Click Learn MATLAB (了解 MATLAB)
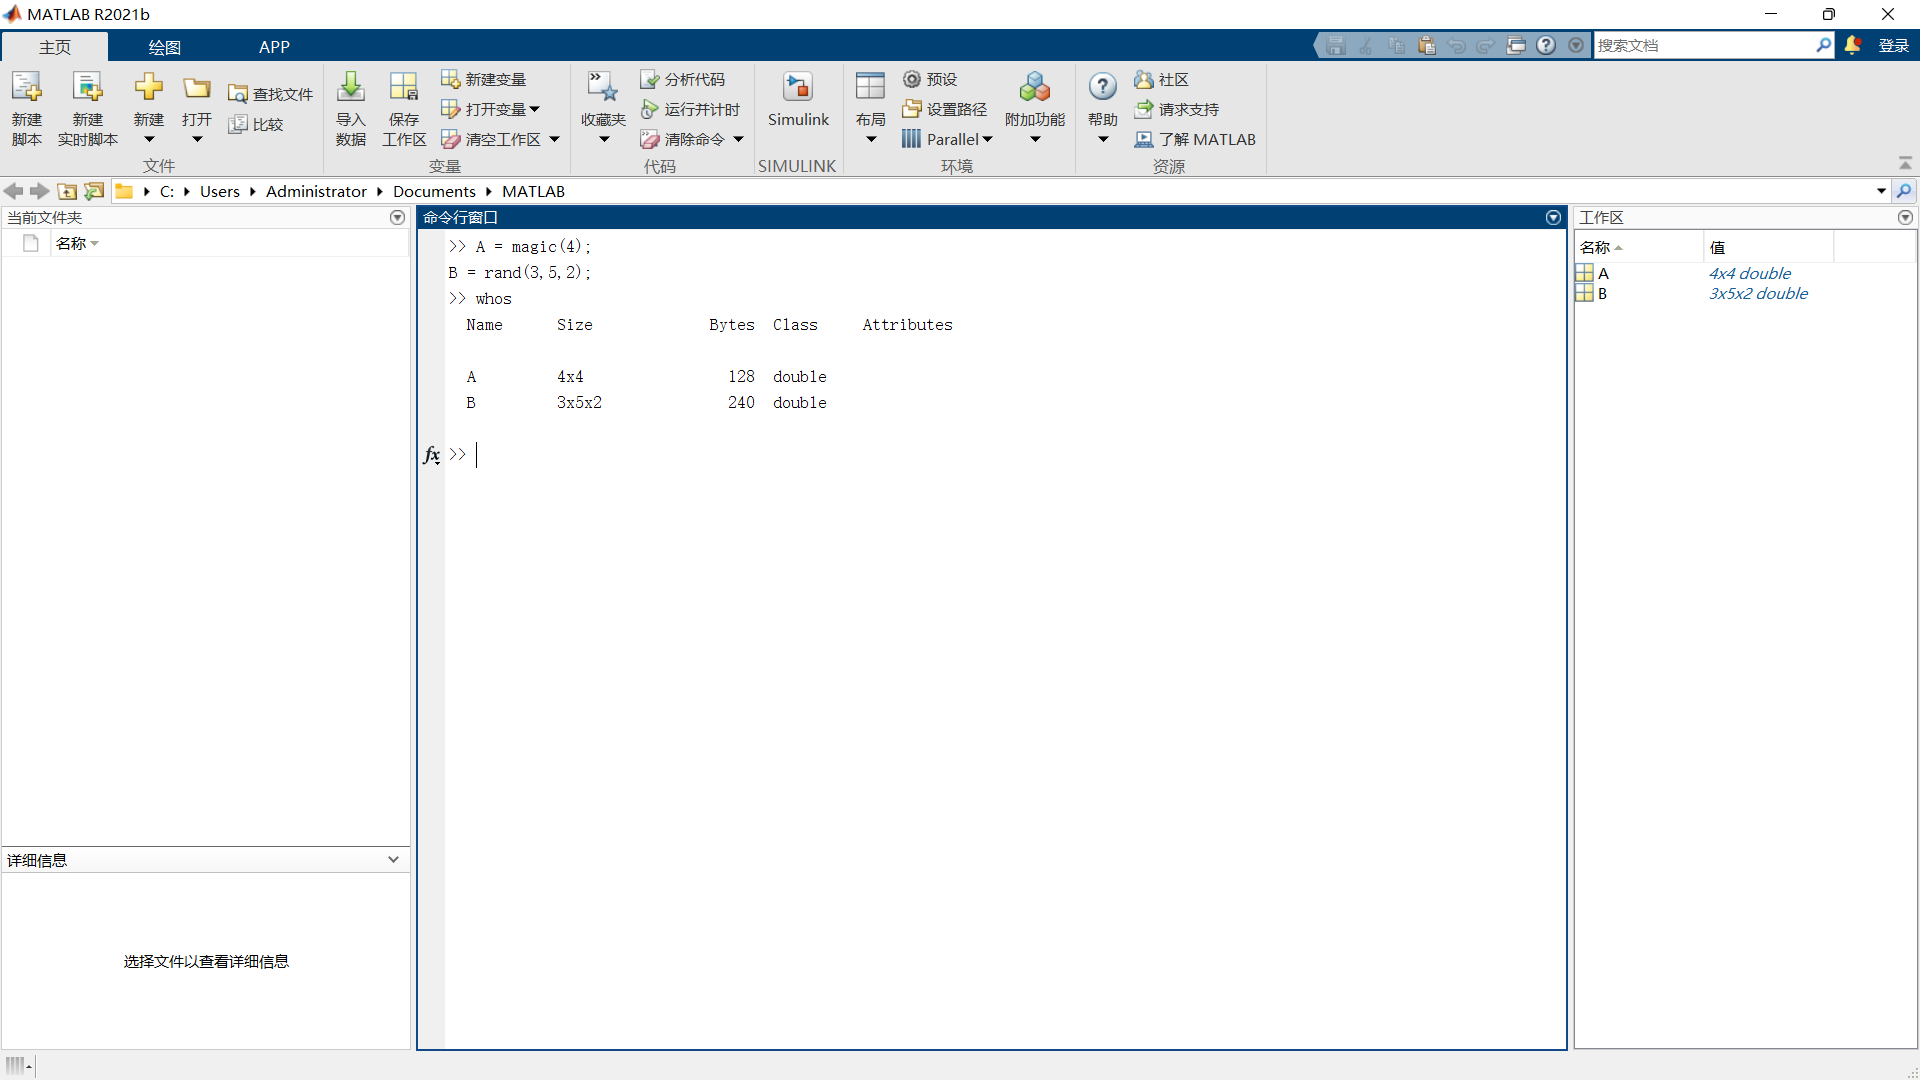This screenshot has width=1920, height=1080. tap(1195, 139)
